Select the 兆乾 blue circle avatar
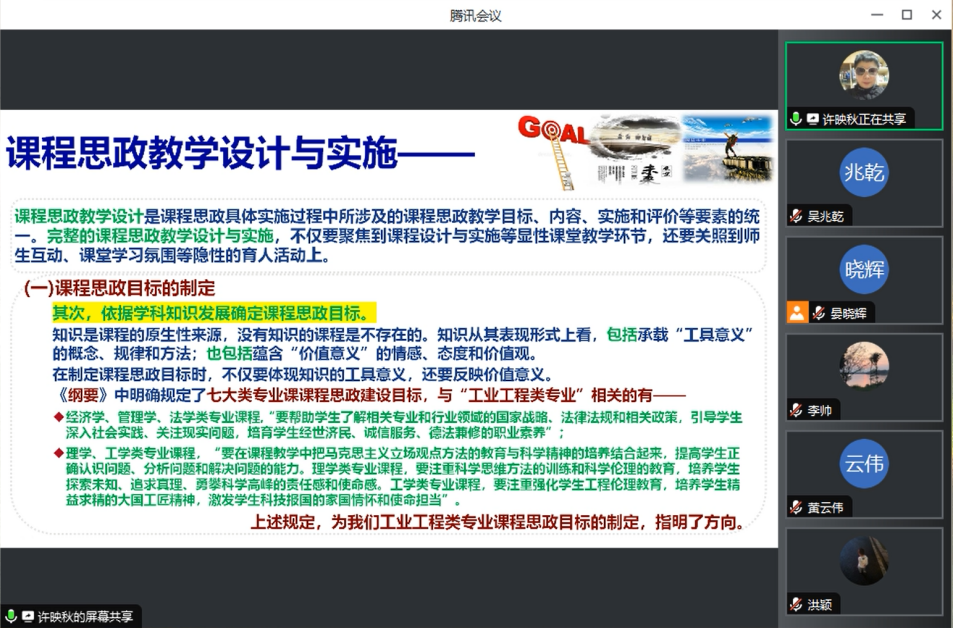The image size is (953, 628). click(864, 172)
